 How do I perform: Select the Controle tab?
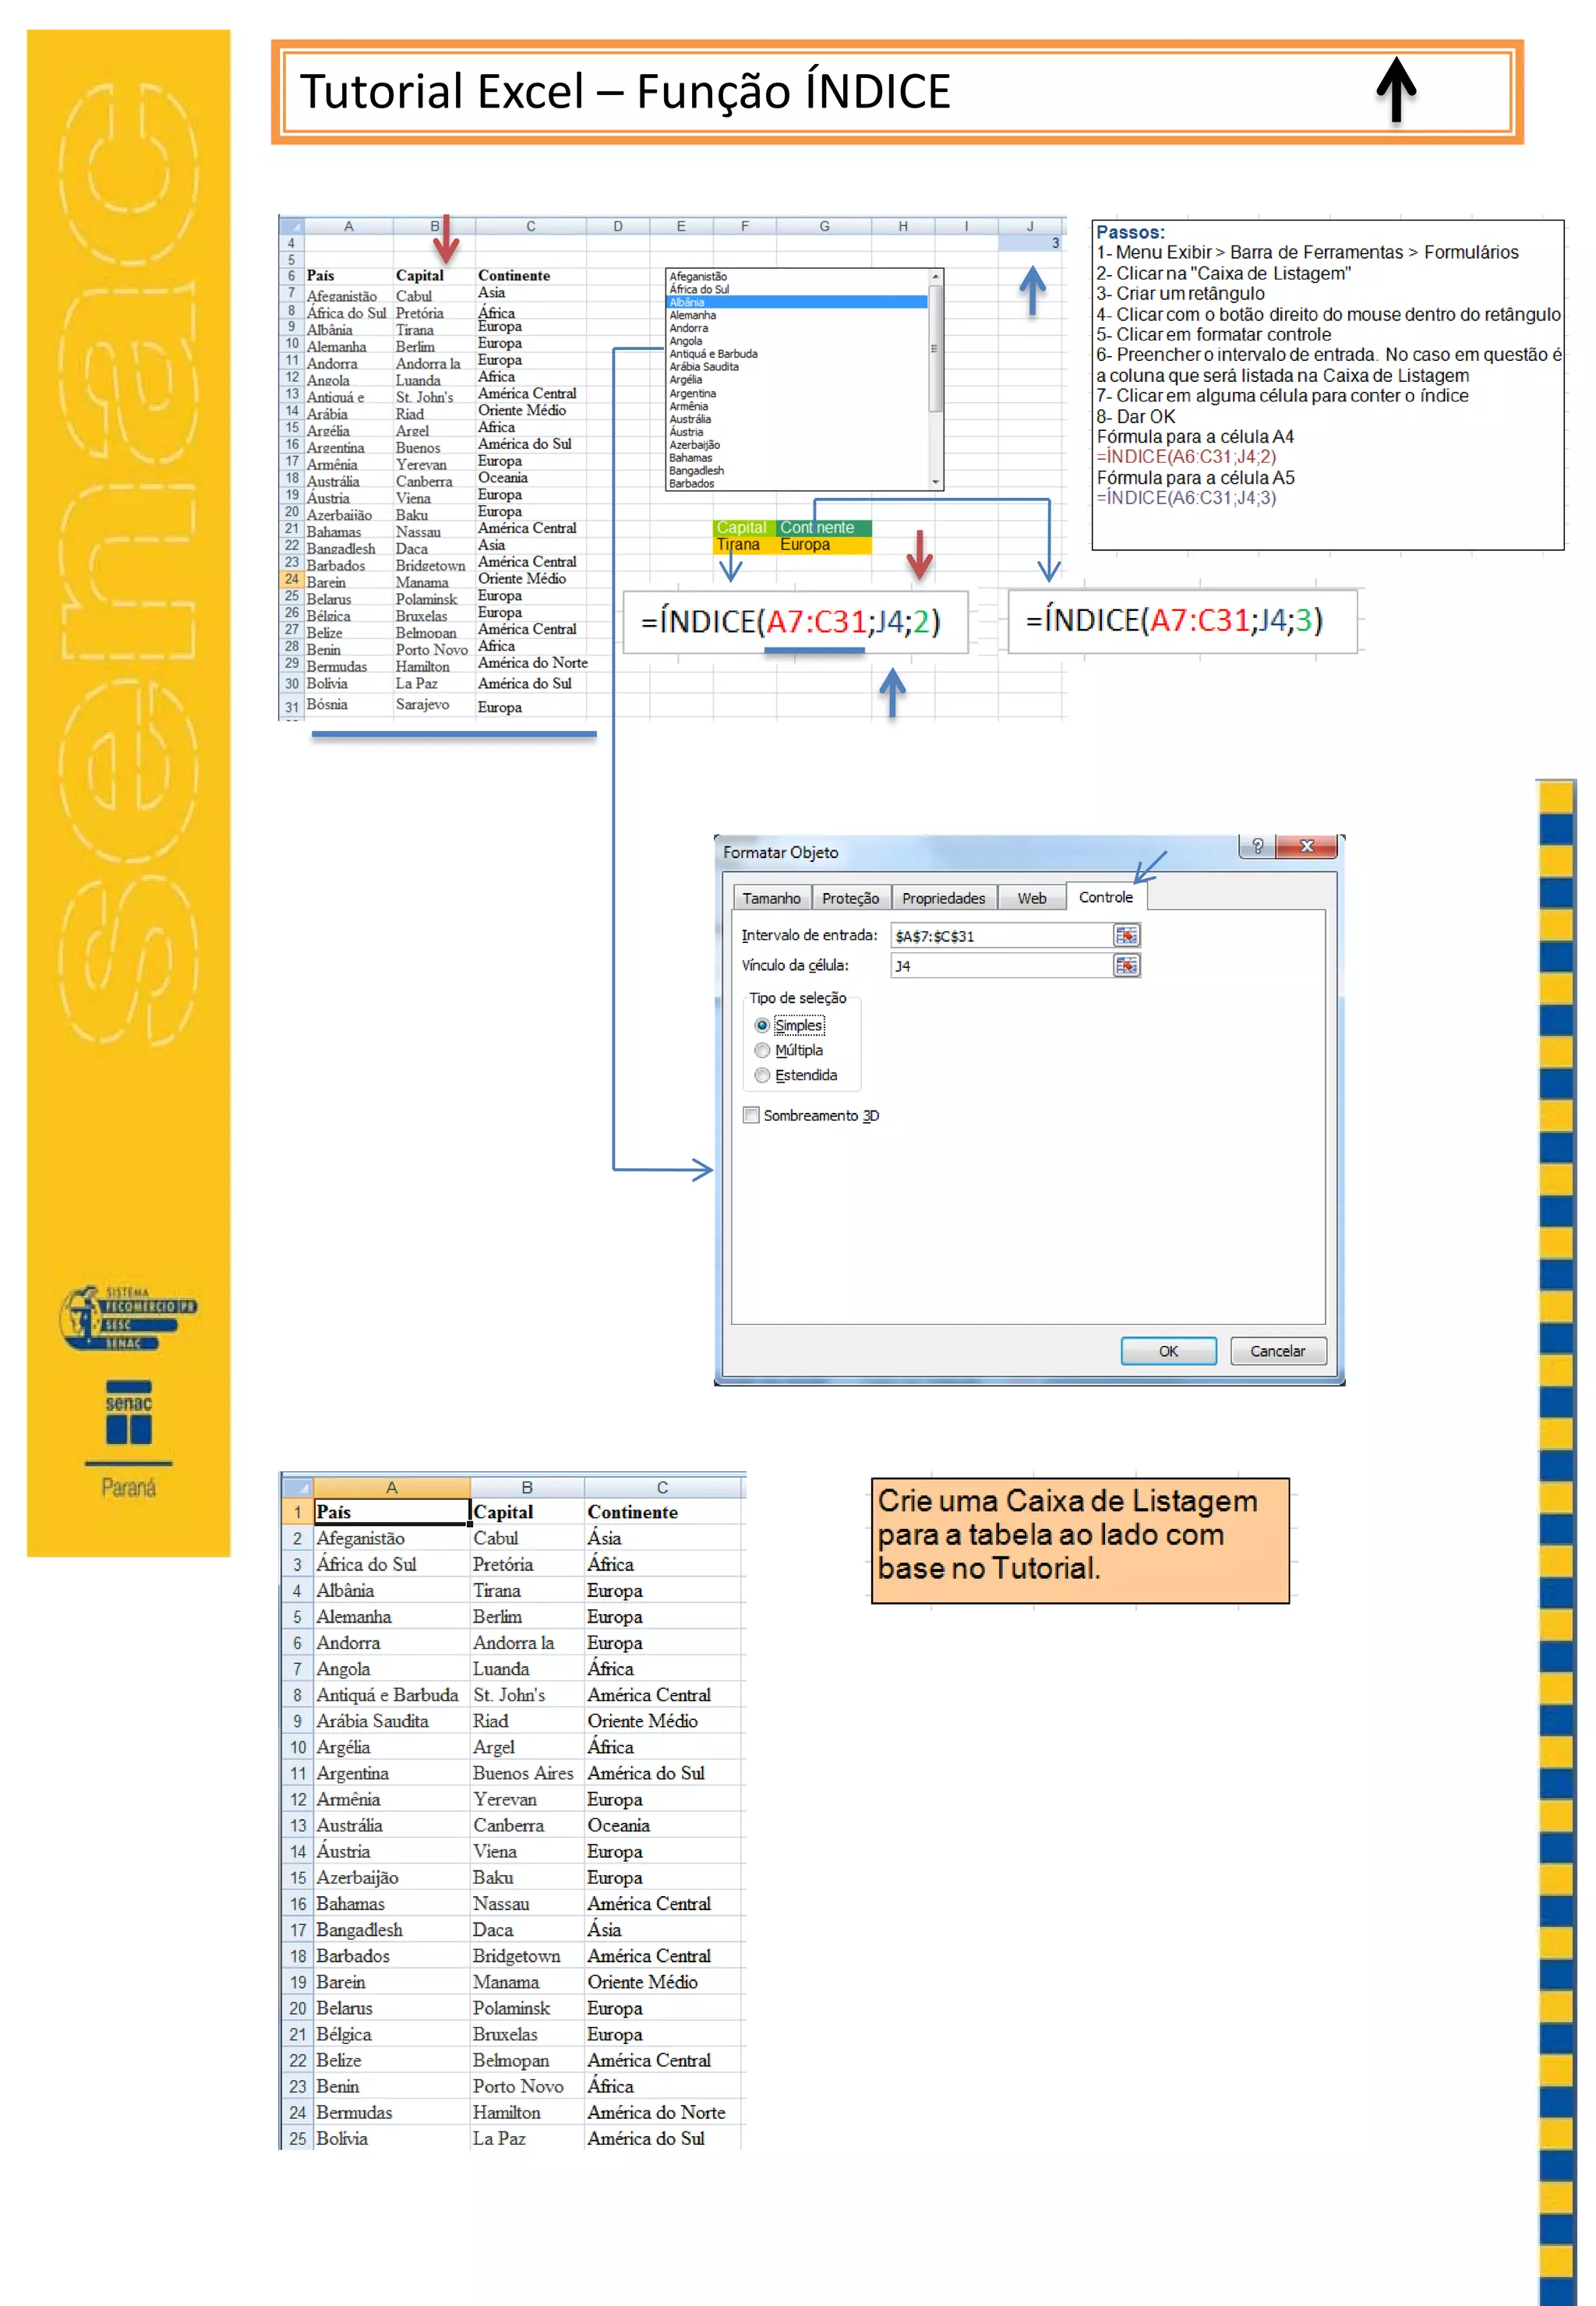1106,897
